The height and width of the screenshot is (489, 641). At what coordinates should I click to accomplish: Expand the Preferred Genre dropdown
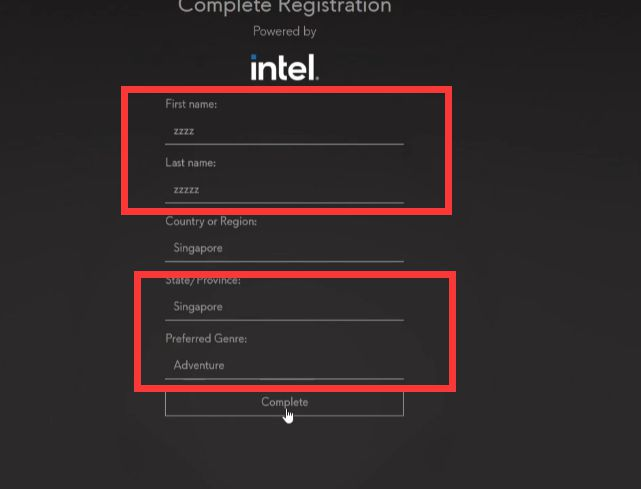coord(285,366)
